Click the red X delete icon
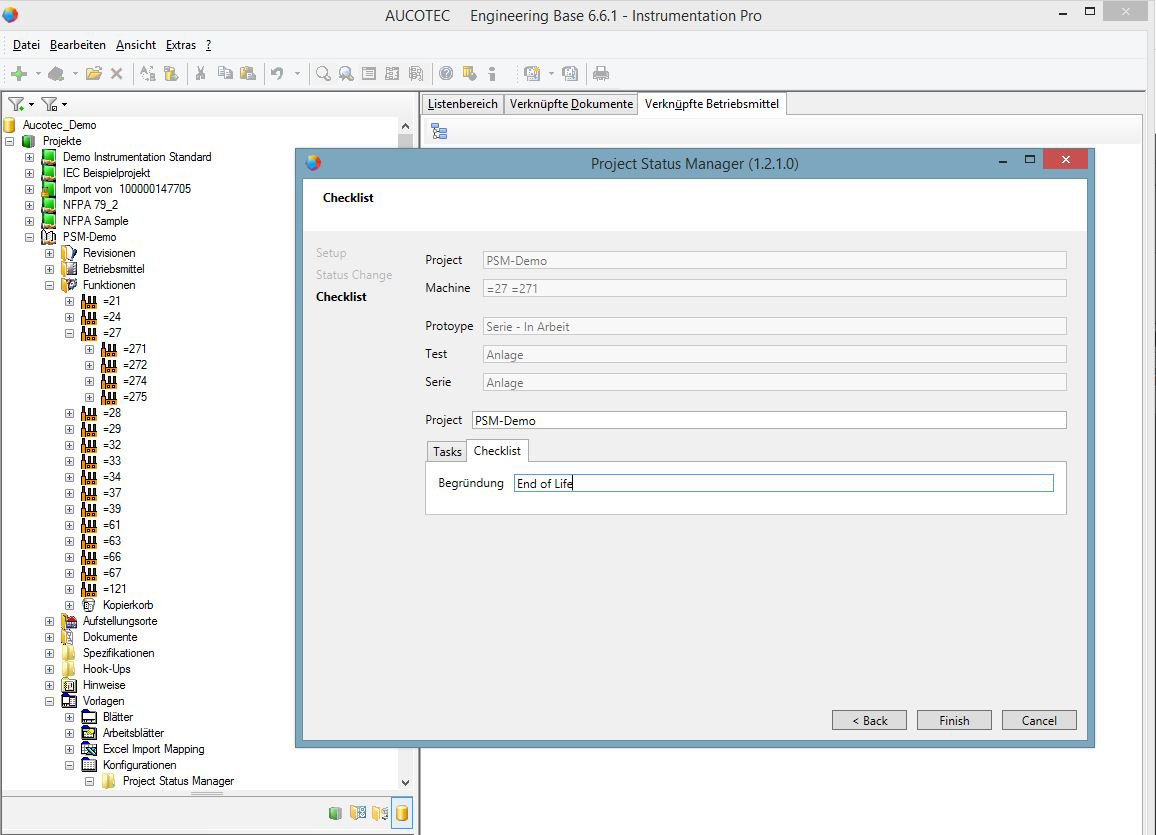The image size is (1156, 835). click(x=118, y=74)
